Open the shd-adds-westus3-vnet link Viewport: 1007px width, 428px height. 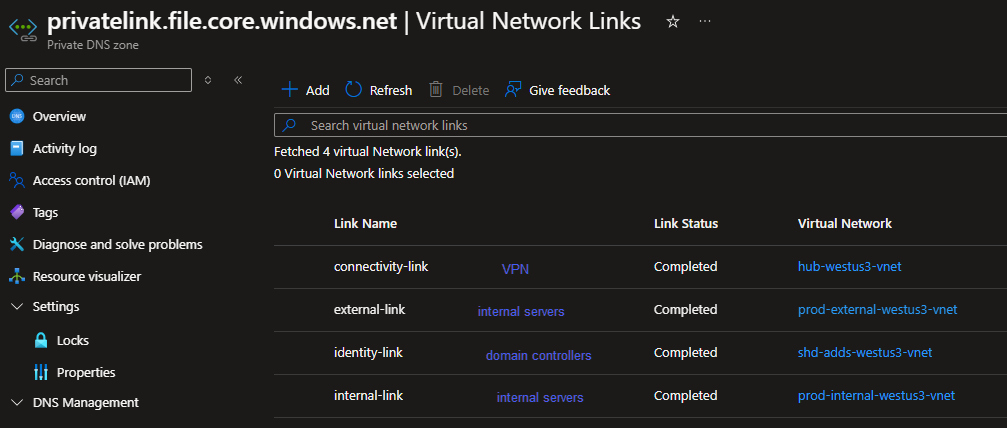coord(865,352)
